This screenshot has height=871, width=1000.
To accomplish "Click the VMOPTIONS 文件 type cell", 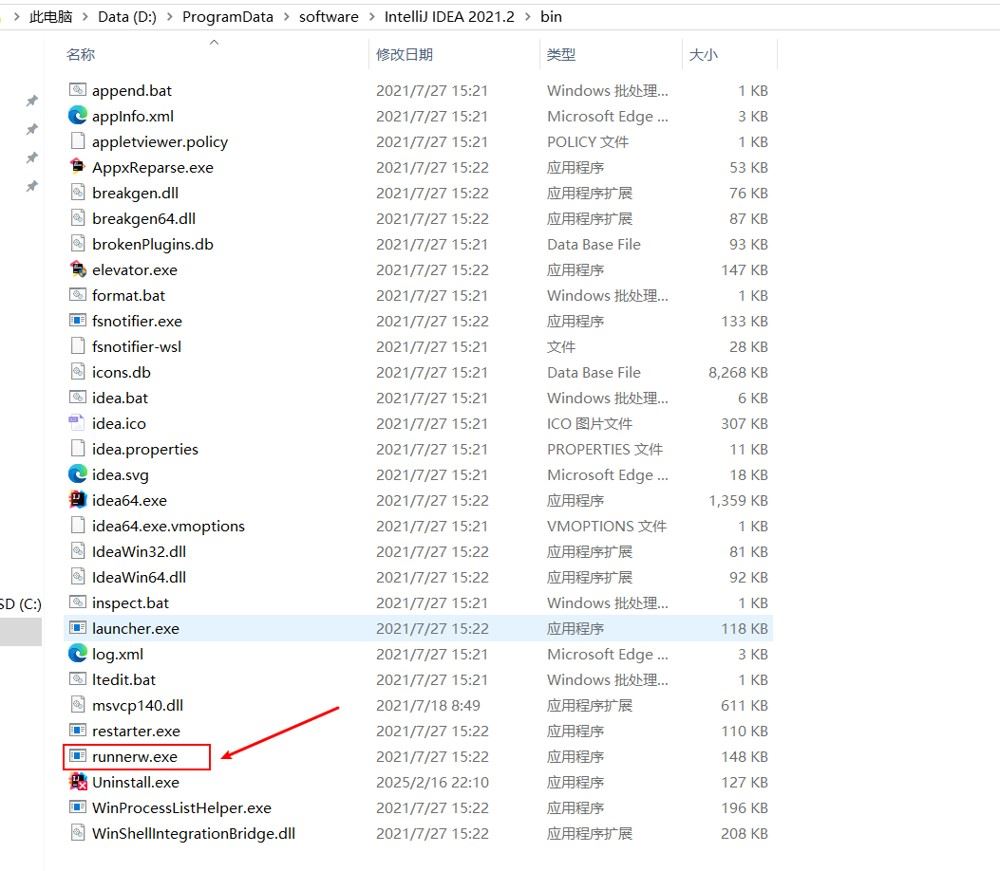I will click(607, 526).
